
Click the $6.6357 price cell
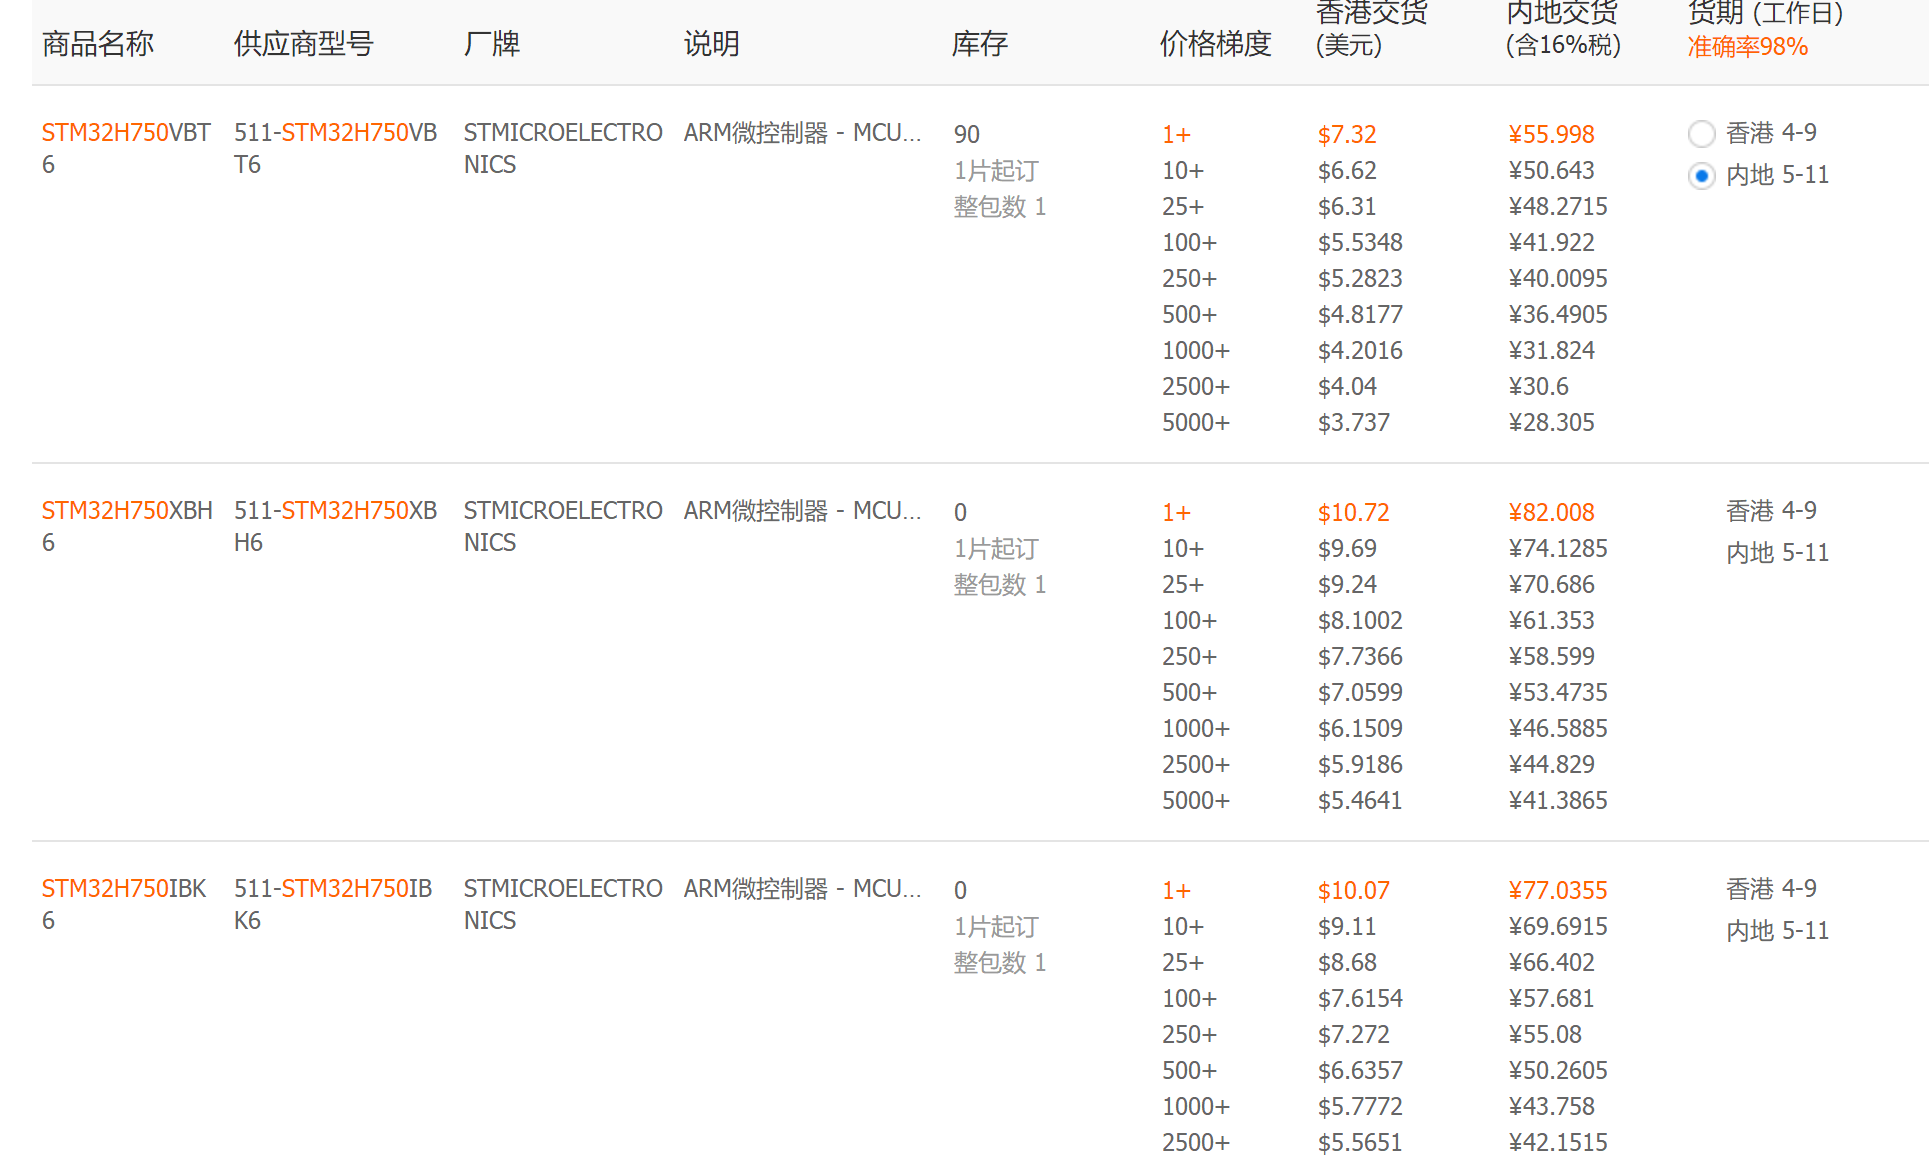point(1360,1070)
